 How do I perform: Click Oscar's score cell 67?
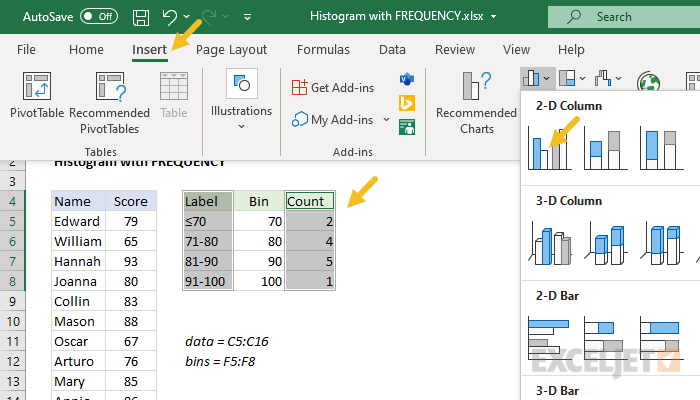click(131, 341)
